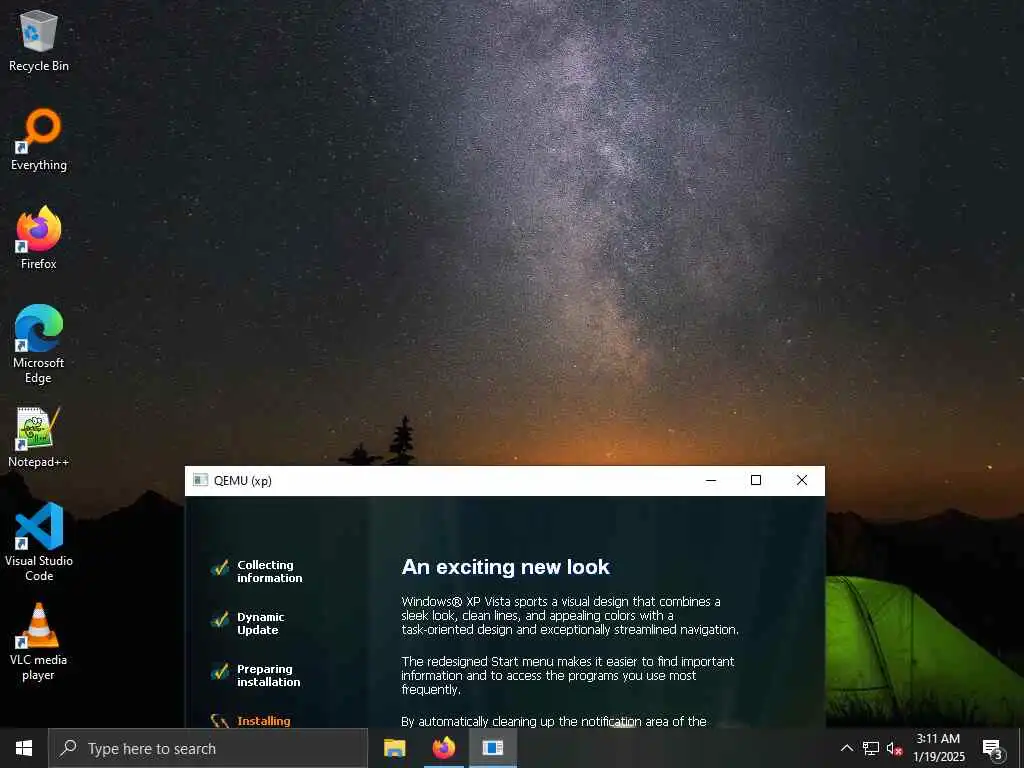This screenshot has width=1024, height=768.
Task: Activate the QEMU taskbar button
Action: [x=493, y=748]
